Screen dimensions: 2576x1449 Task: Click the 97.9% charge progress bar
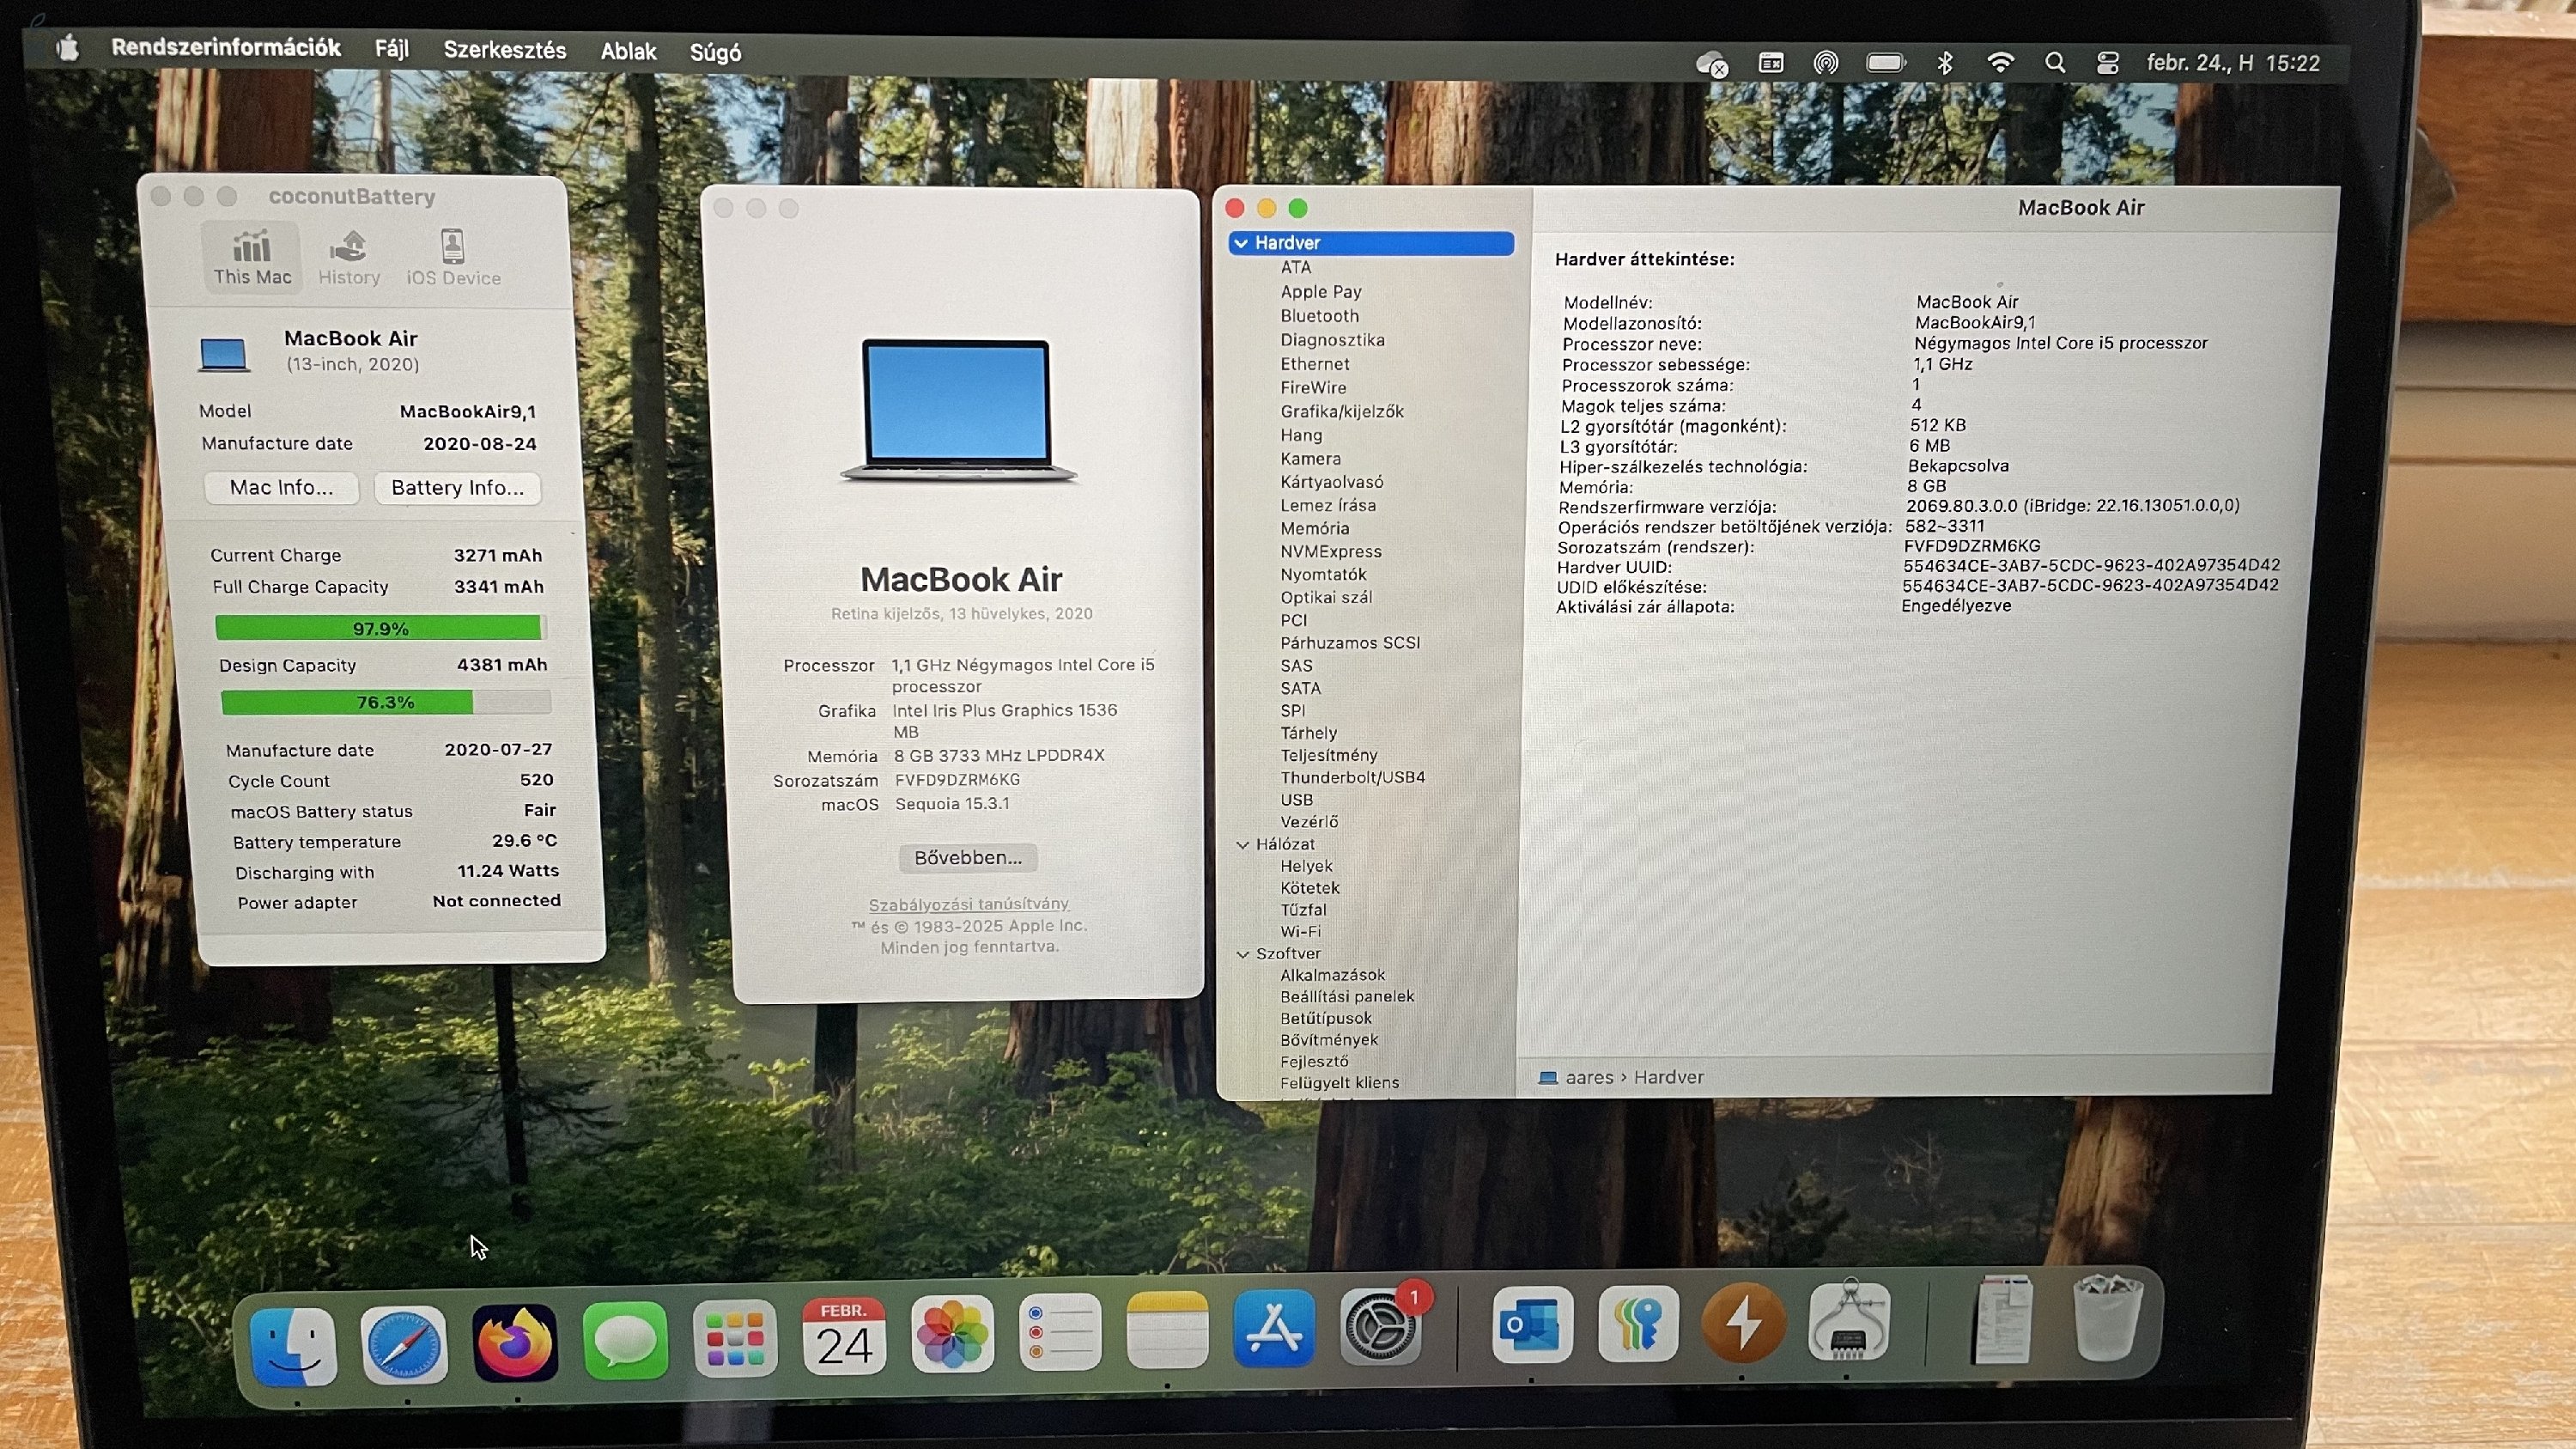[380, 628]
